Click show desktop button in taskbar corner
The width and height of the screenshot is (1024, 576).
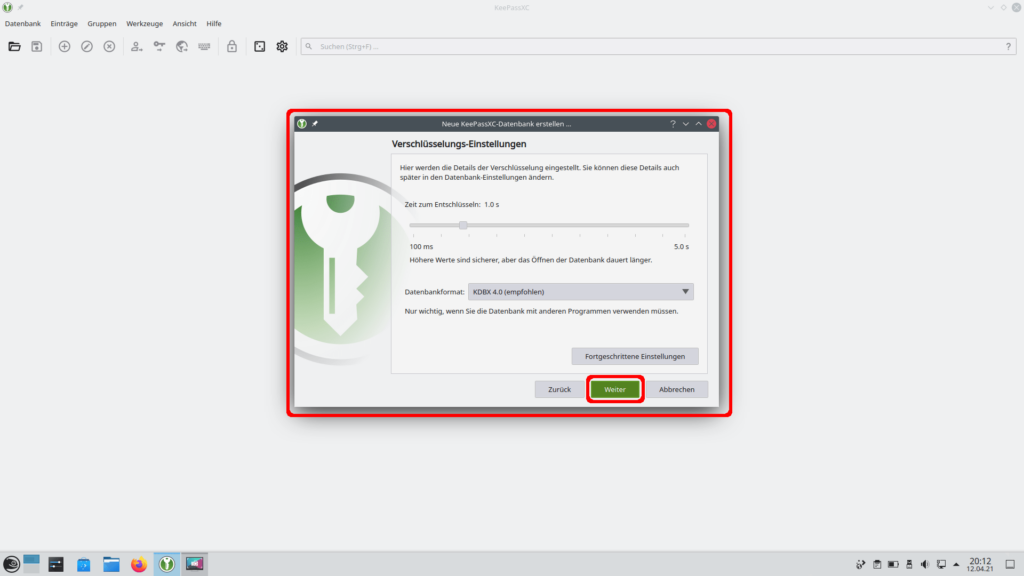pos(1010,564)
